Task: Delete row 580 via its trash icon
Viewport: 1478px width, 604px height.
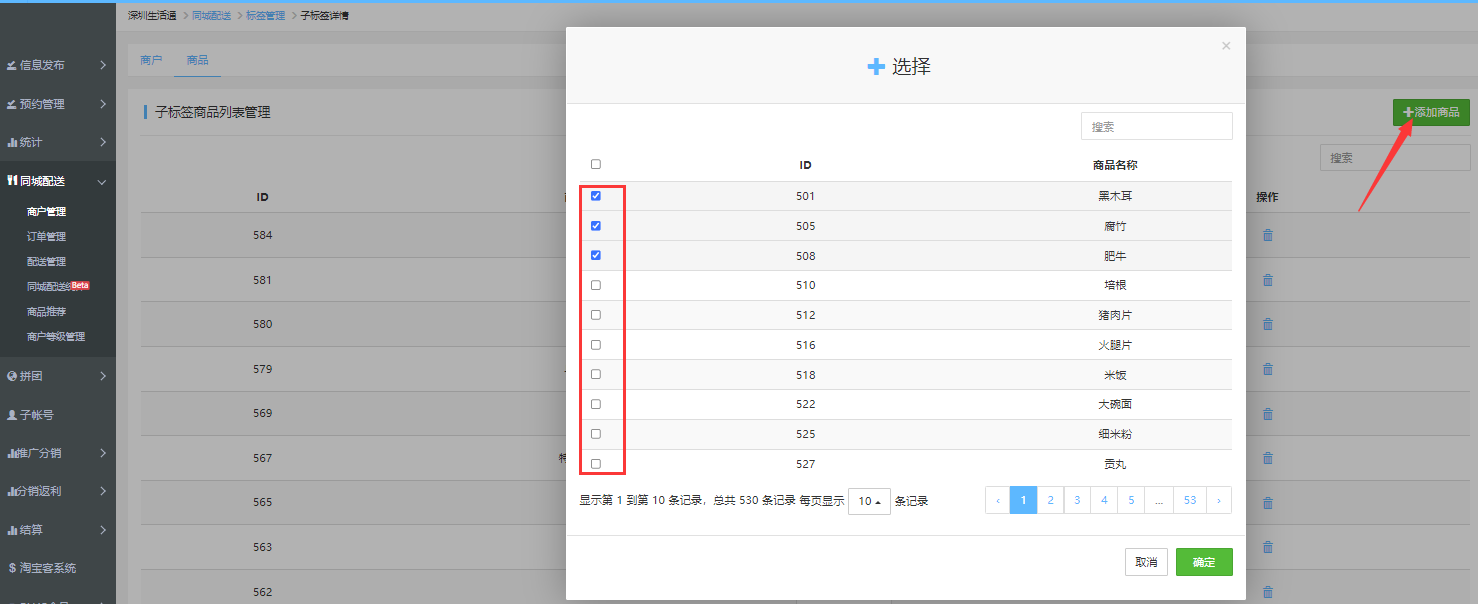Action: click(x=1268, y=325)
